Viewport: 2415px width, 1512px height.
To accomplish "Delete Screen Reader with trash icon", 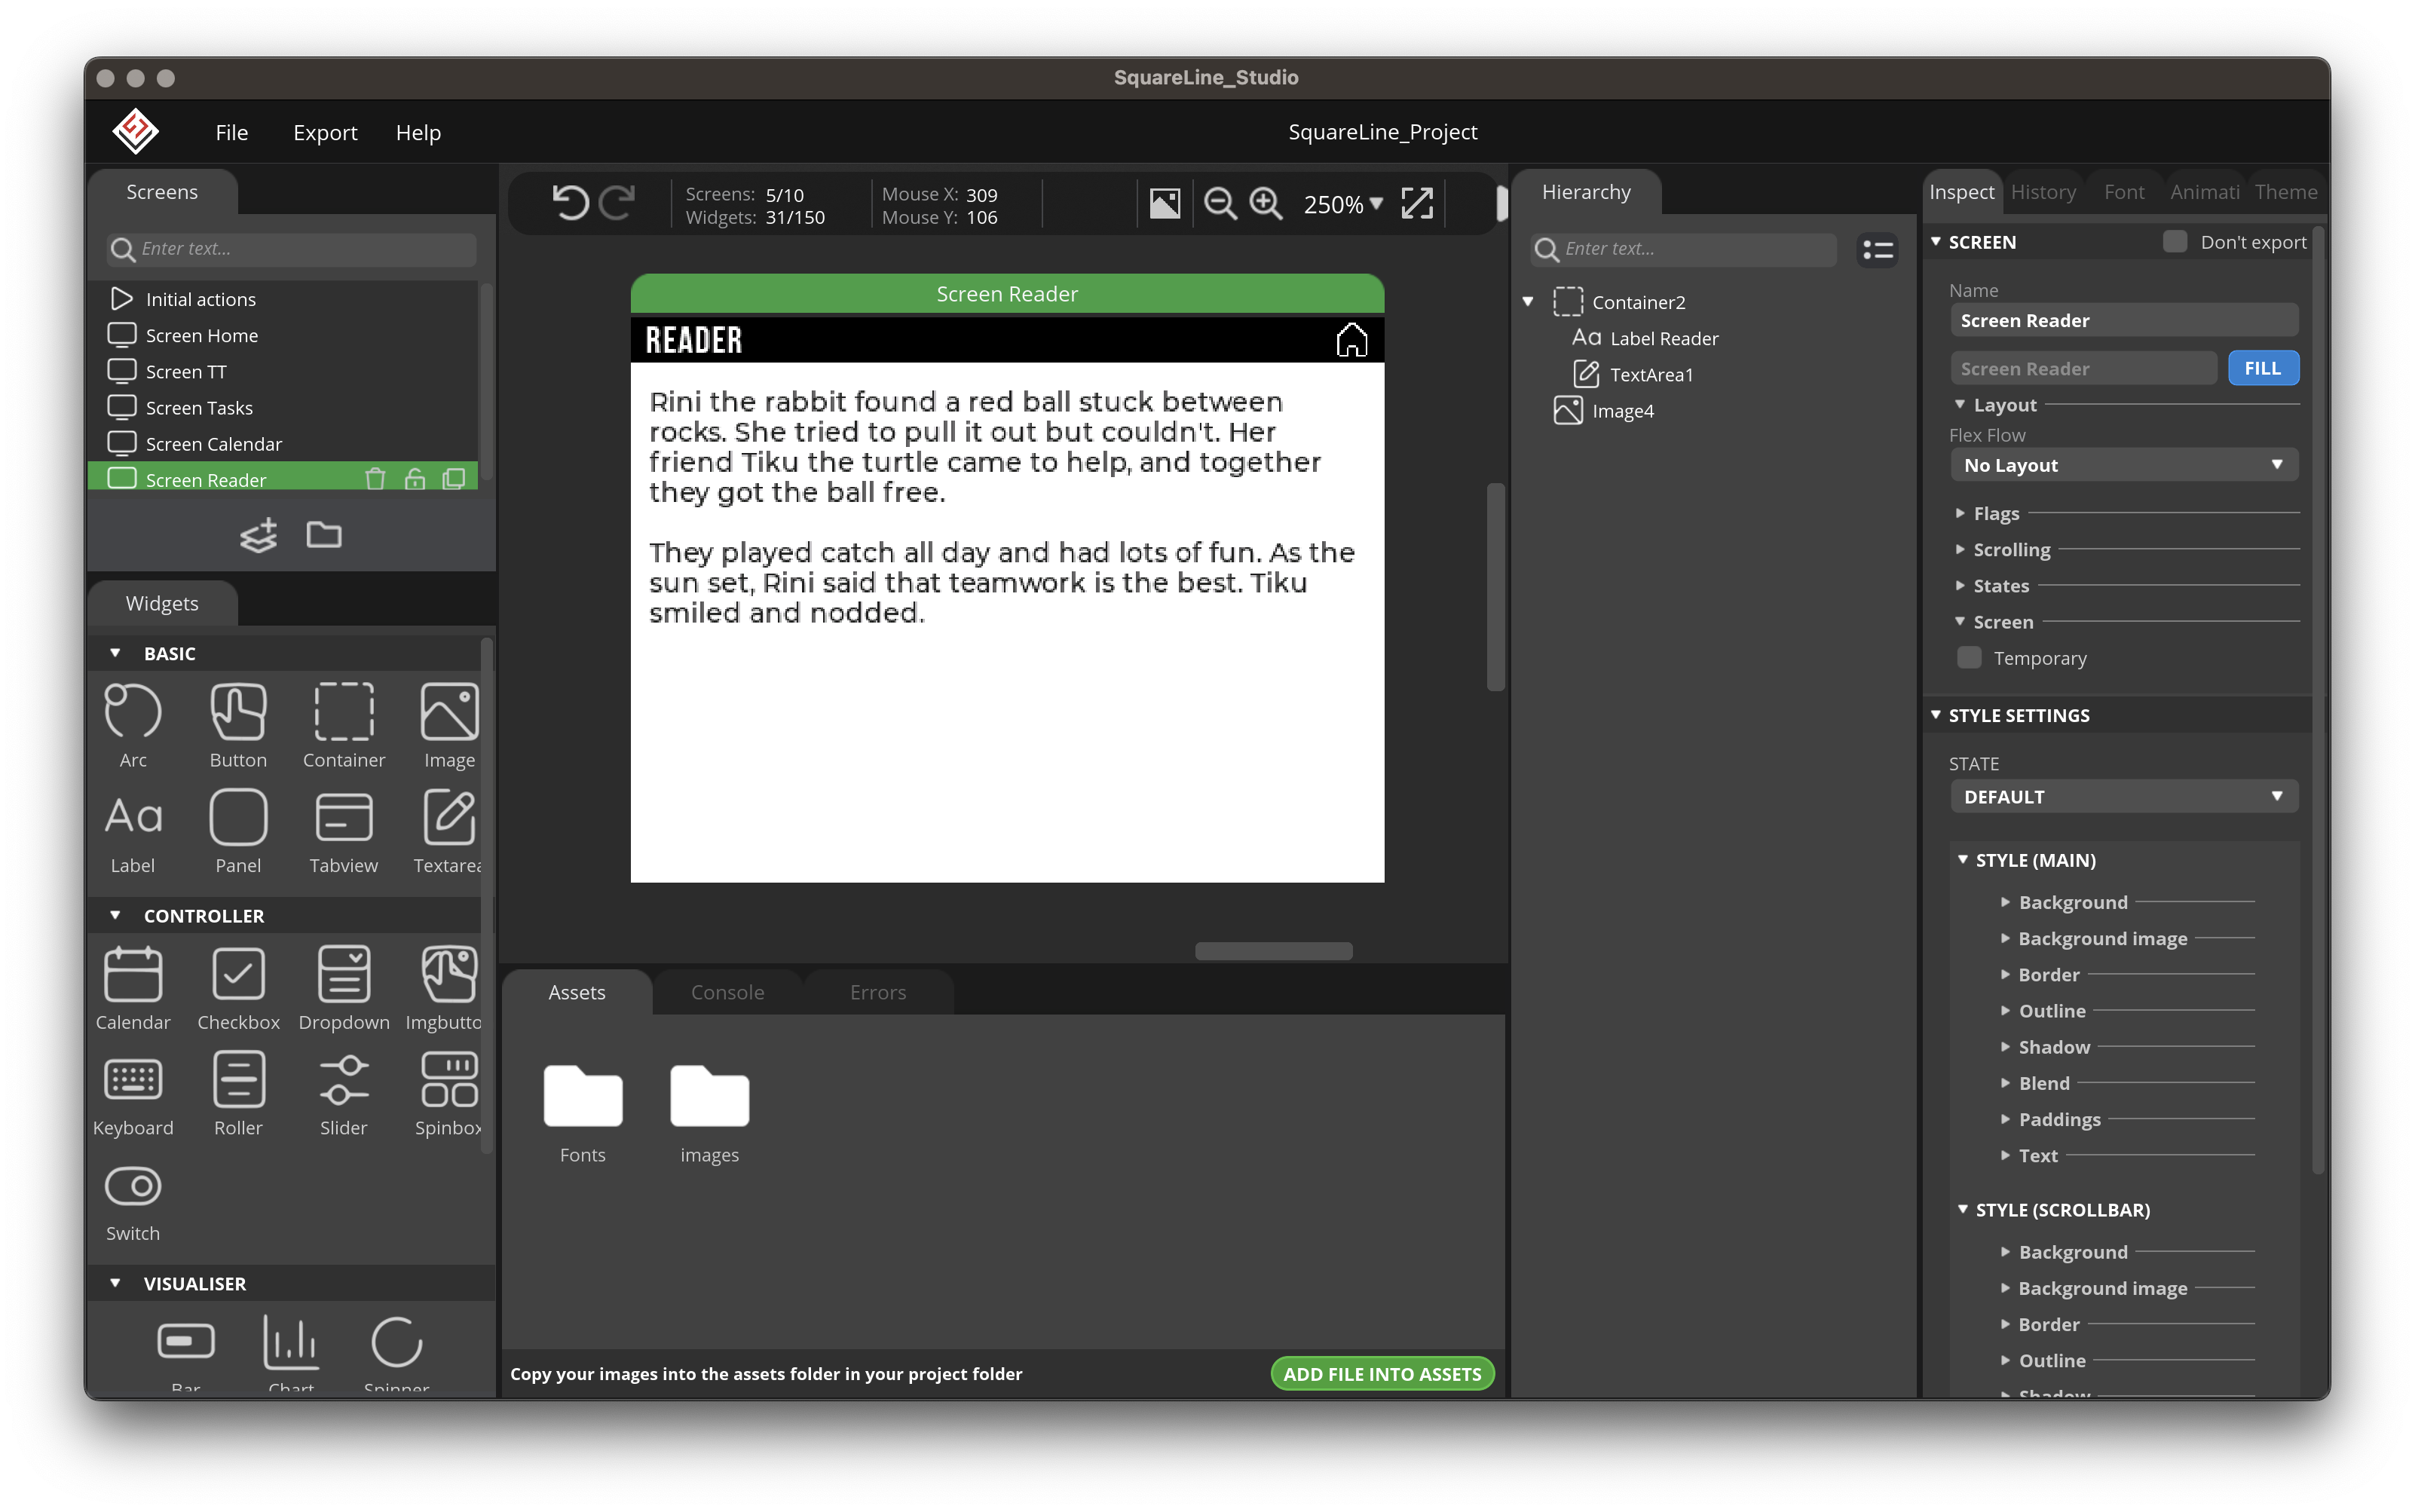I will (375, 479).
